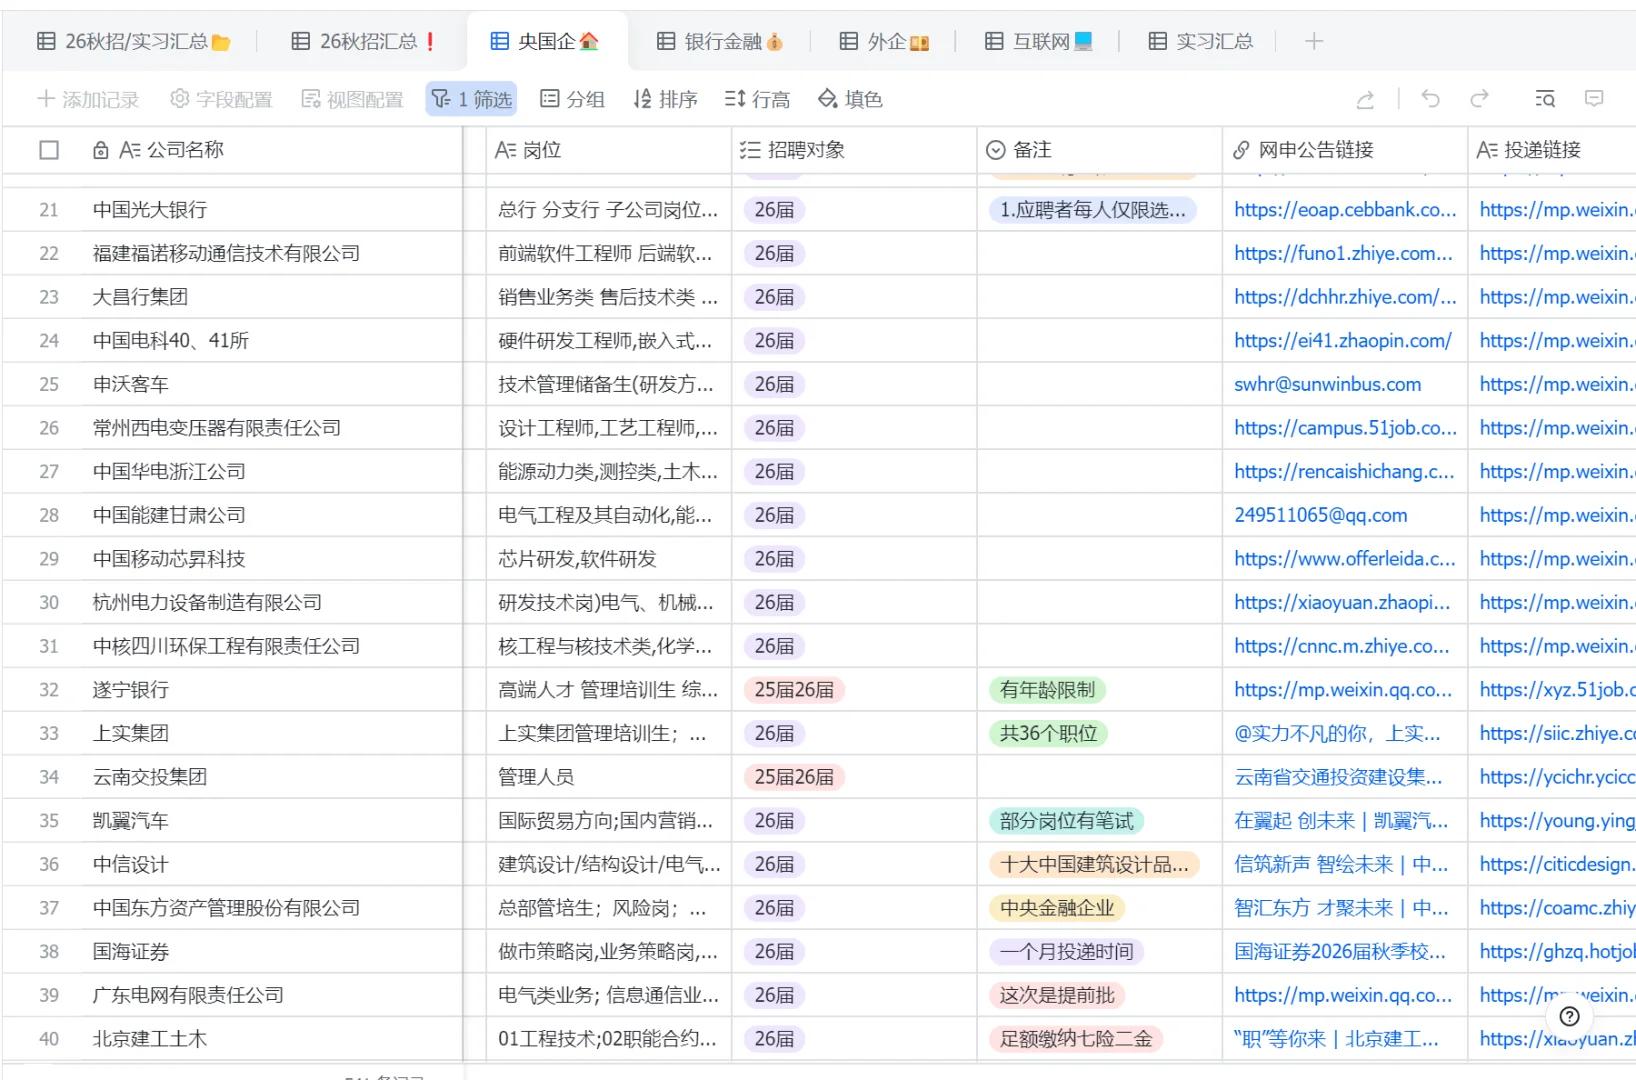Select the 芯片研发,软件研发 position cell
Viewport: 1636px width, 1080px height.
tap(609, 559)
